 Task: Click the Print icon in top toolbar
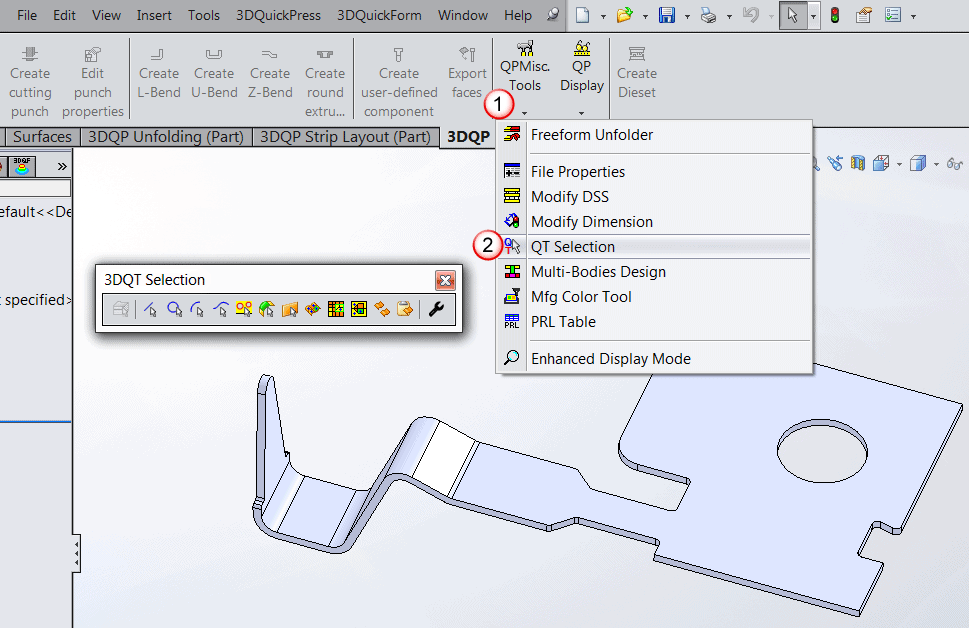click(x=709, y=15)
